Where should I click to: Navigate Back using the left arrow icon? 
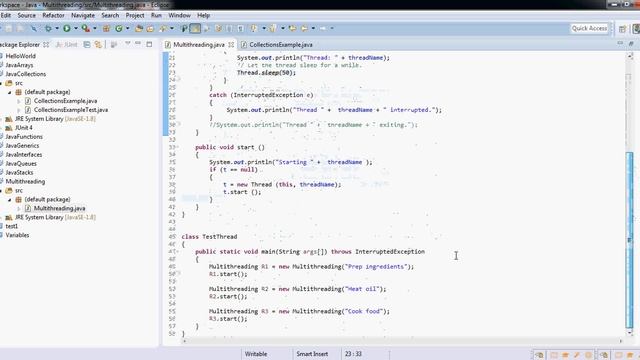coord(304,28)
